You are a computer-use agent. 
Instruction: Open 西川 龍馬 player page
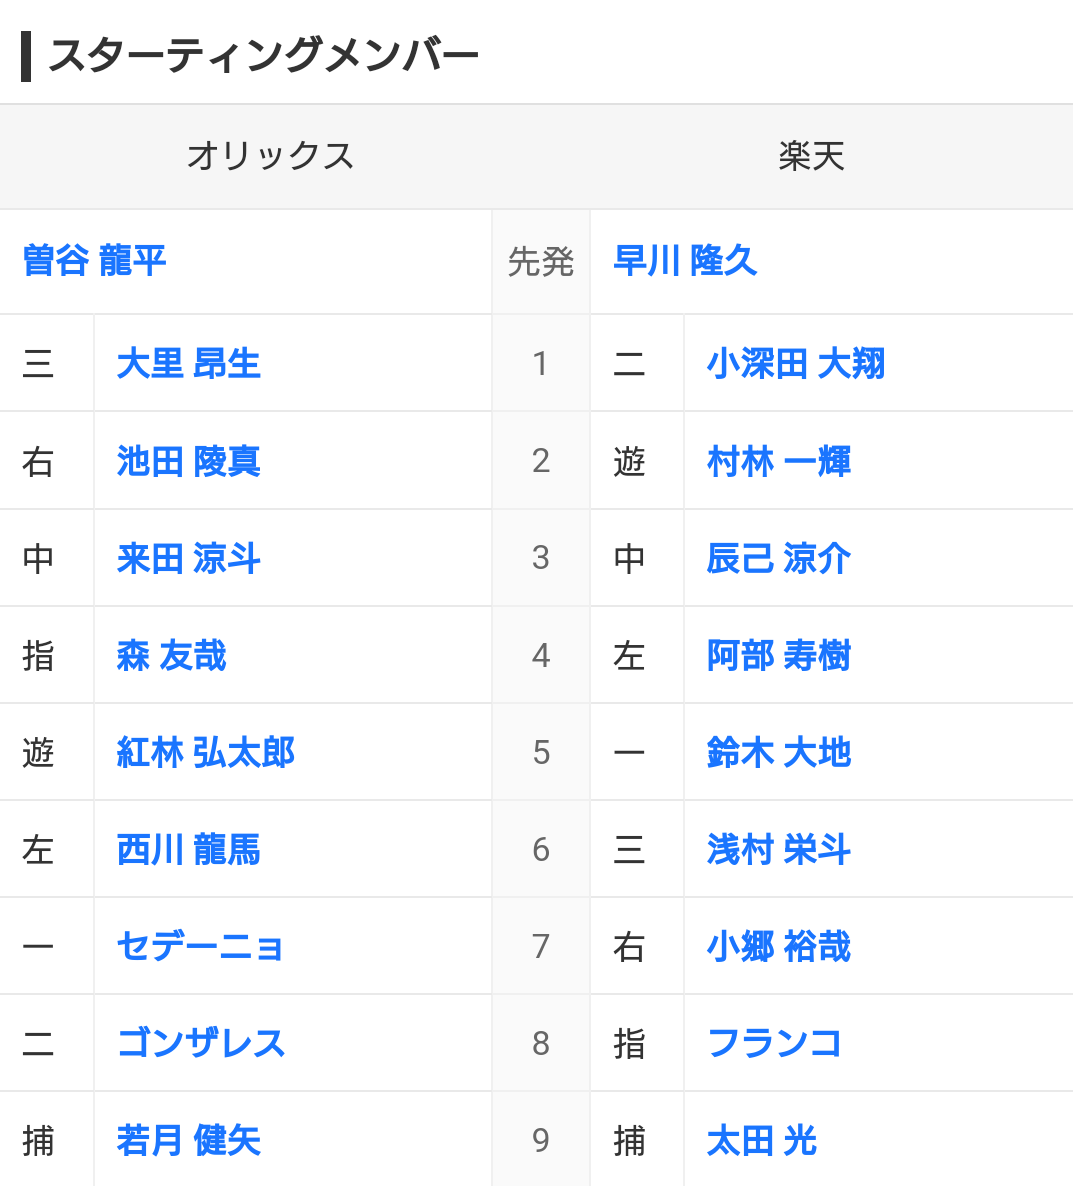[188, 849]
